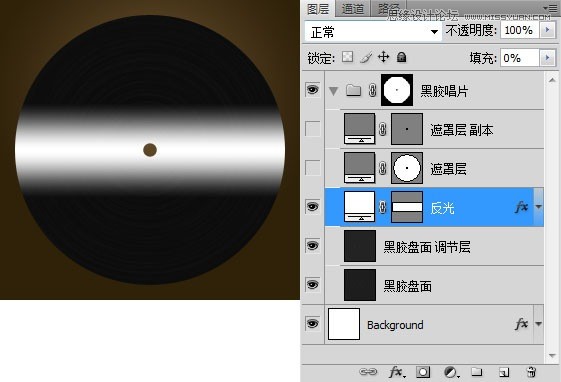
Task: Hide the 黑胶盘面 调节层 layer
Action: pos(312,245)
